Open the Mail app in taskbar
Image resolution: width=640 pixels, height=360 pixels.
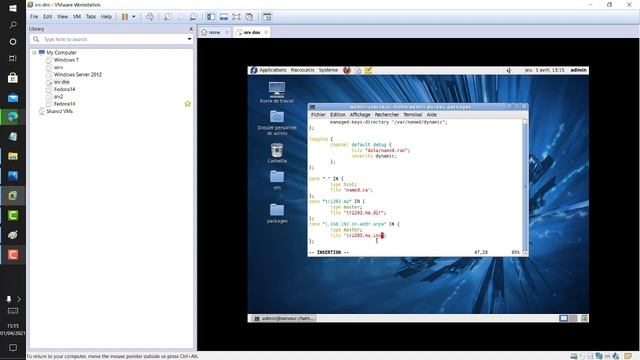point(13,98)
